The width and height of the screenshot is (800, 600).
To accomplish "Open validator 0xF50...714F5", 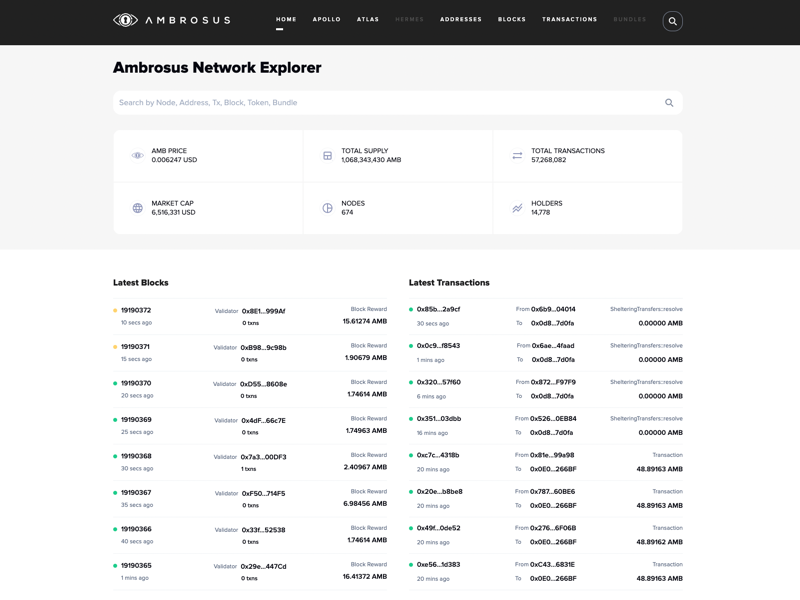I will (x=263, y=493).
